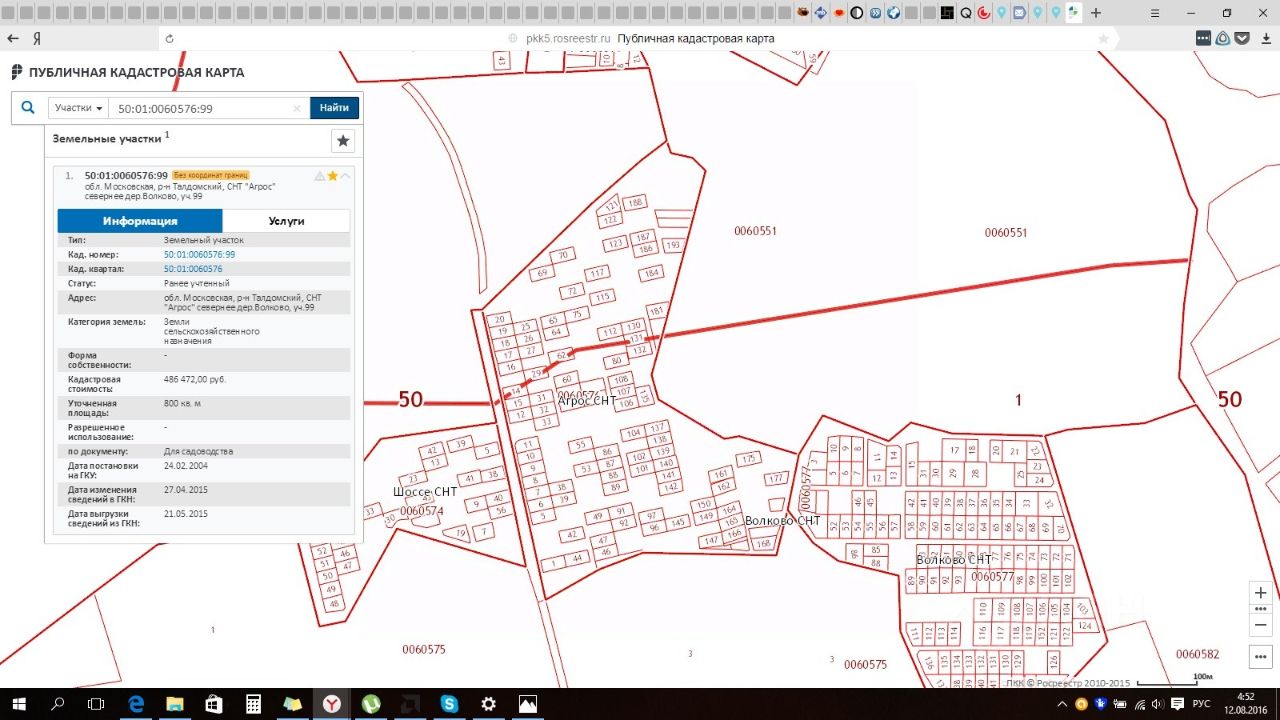1280x720 pixels.
Task: Collapse the parcel result with the chevron
Action: 346,176
